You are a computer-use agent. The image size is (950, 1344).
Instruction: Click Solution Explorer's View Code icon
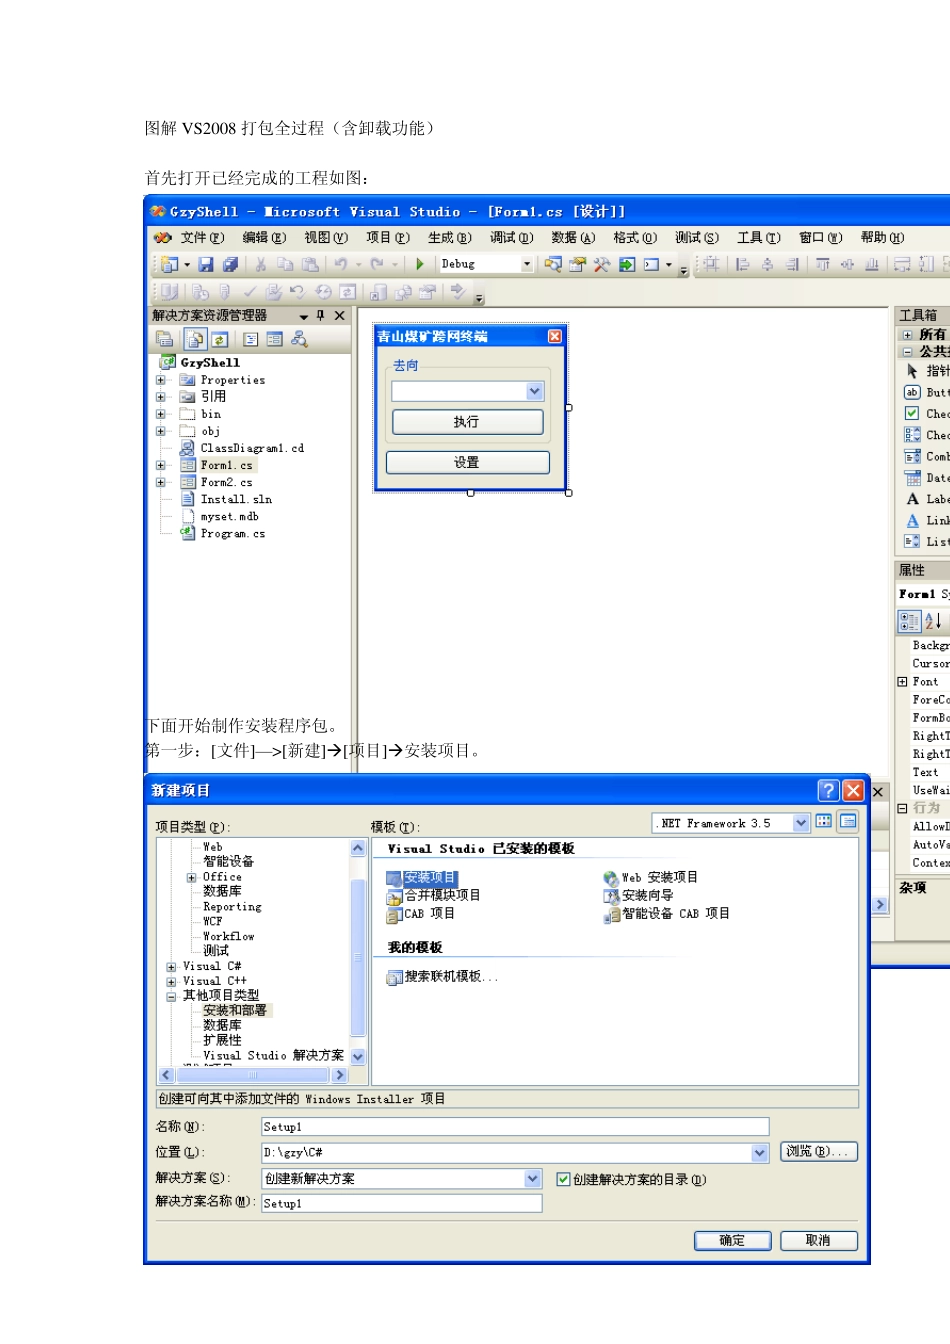[x=251, y=339]
